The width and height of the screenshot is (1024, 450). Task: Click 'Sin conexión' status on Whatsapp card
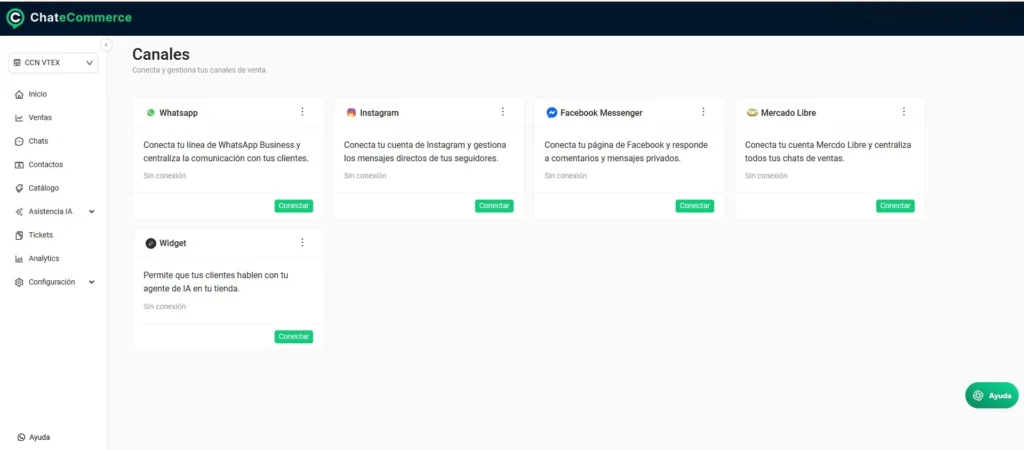pos(165,176)
